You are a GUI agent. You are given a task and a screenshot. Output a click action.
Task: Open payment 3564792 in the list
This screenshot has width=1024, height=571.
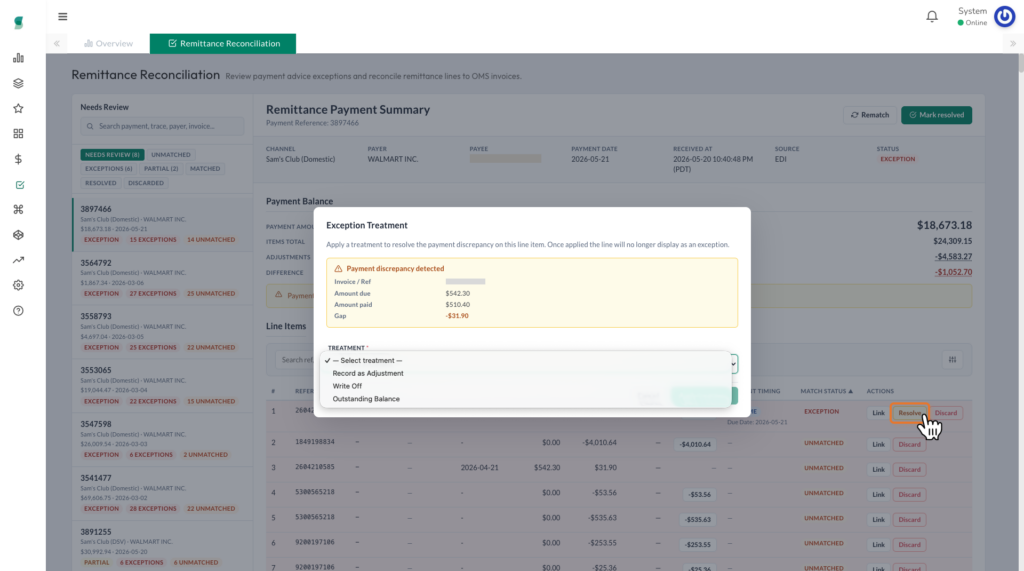[x=162, y=278]
